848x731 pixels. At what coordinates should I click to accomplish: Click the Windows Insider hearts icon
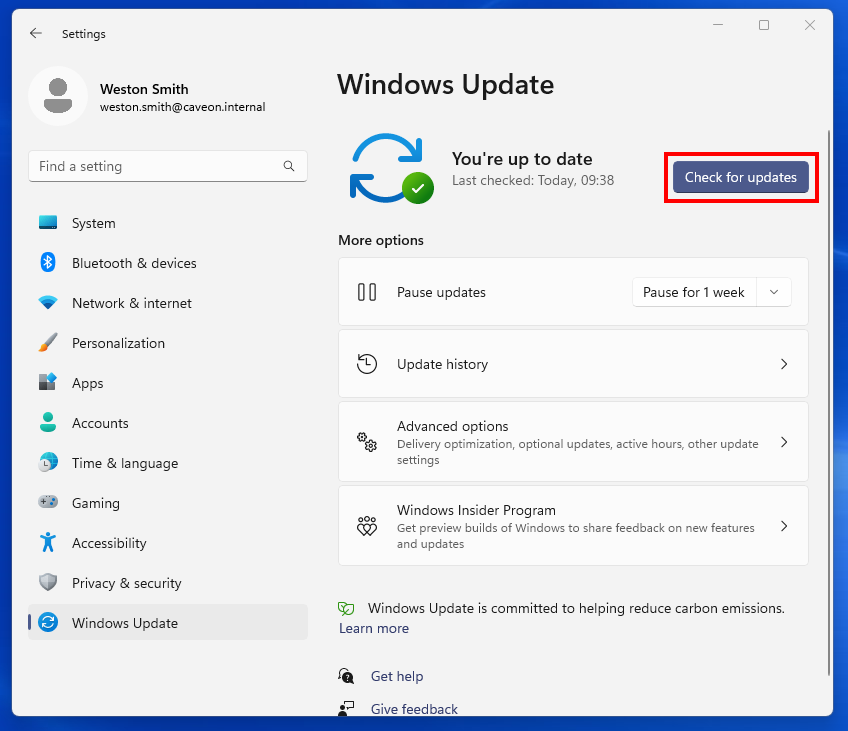pos(367,526)
